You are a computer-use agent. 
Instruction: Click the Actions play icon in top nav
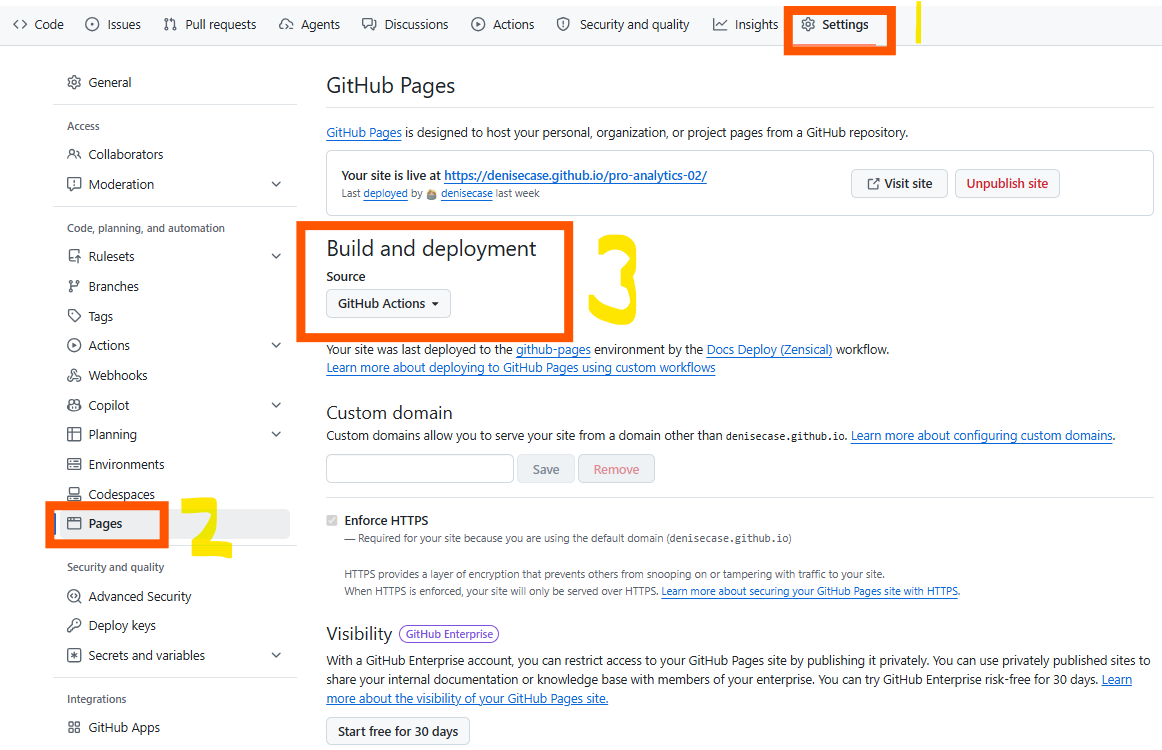pos(478,24)
